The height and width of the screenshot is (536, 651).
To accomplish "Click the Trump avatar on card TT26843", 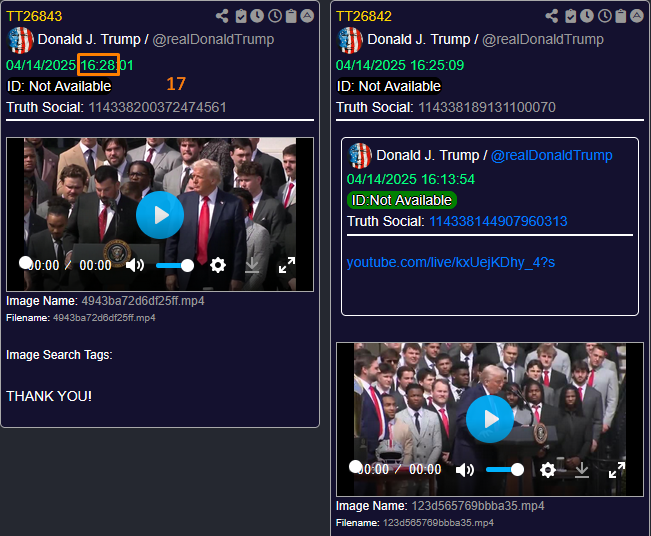I will pyautogui.click(x=21, y=40).
